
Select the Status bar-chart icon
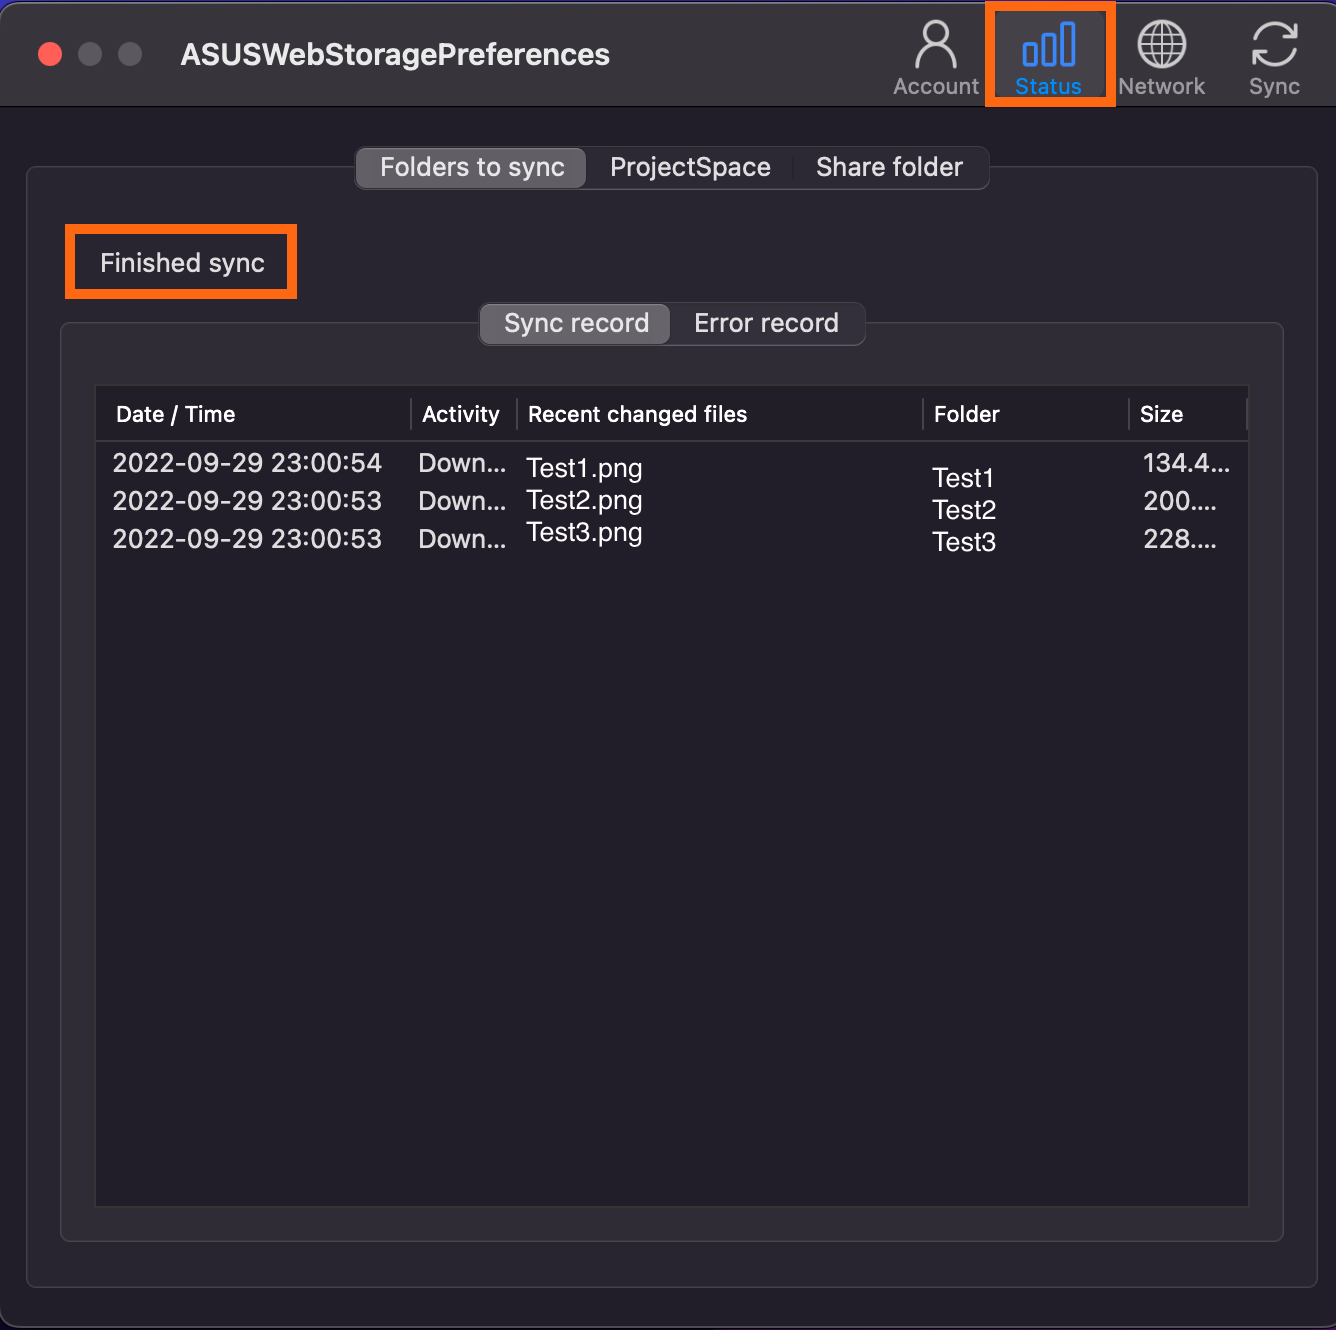point(1048,45)
